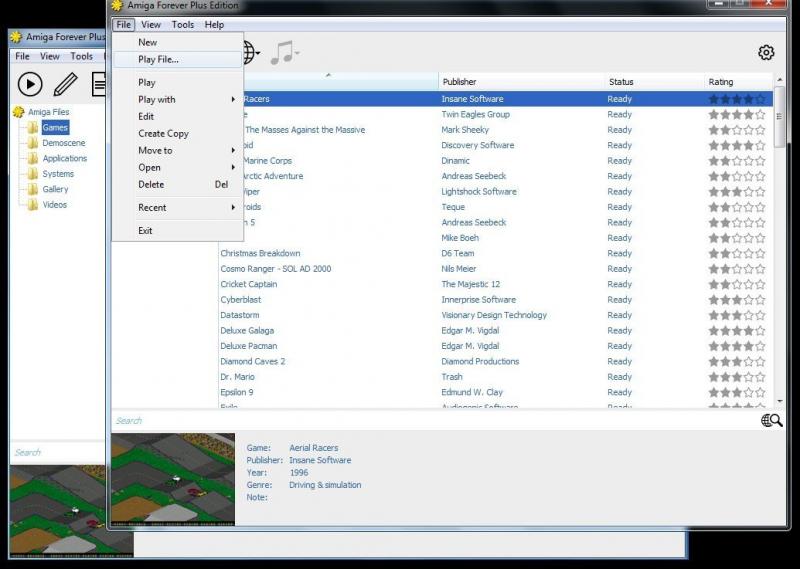Expand the Open submenu

pos(178,167)
